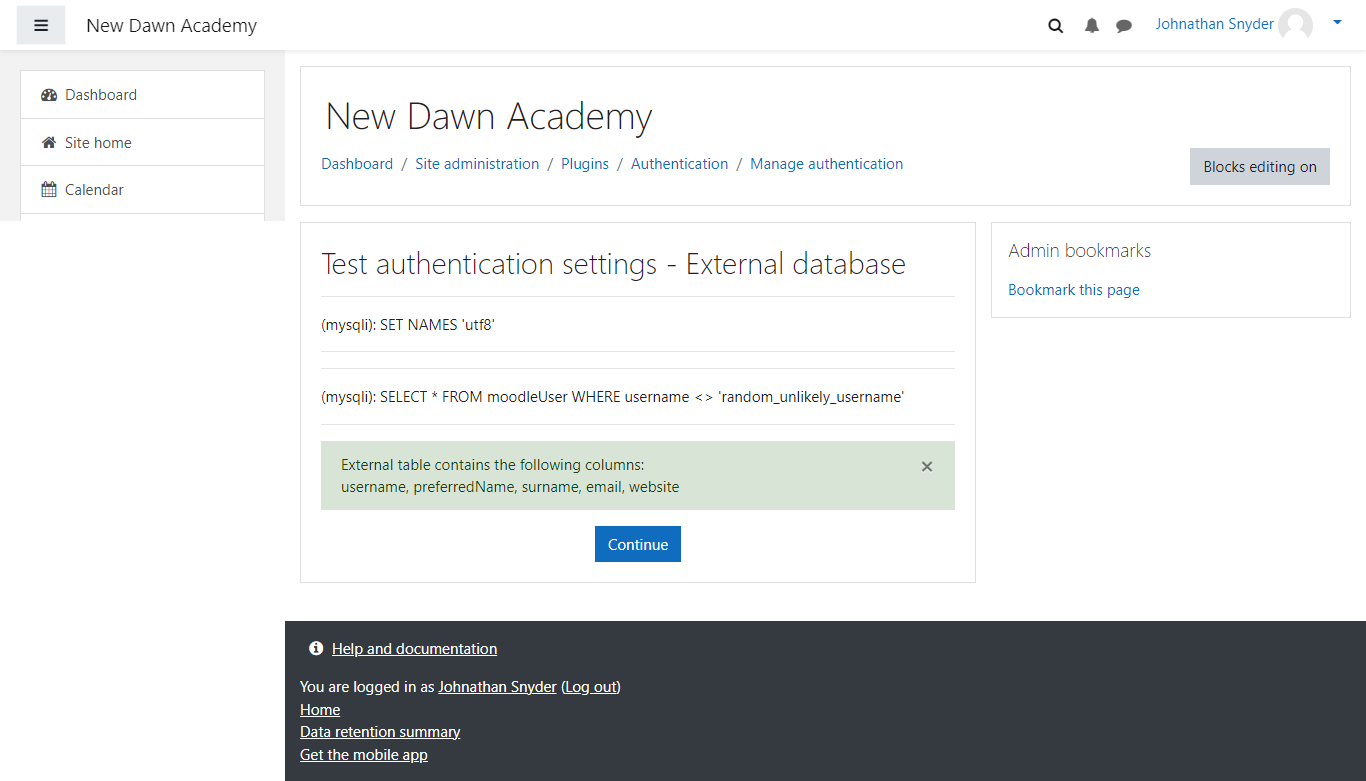Click the SELECT * FROM moodleUser query text
Viewport: 1366px width, 781px height.
(613, 397)
